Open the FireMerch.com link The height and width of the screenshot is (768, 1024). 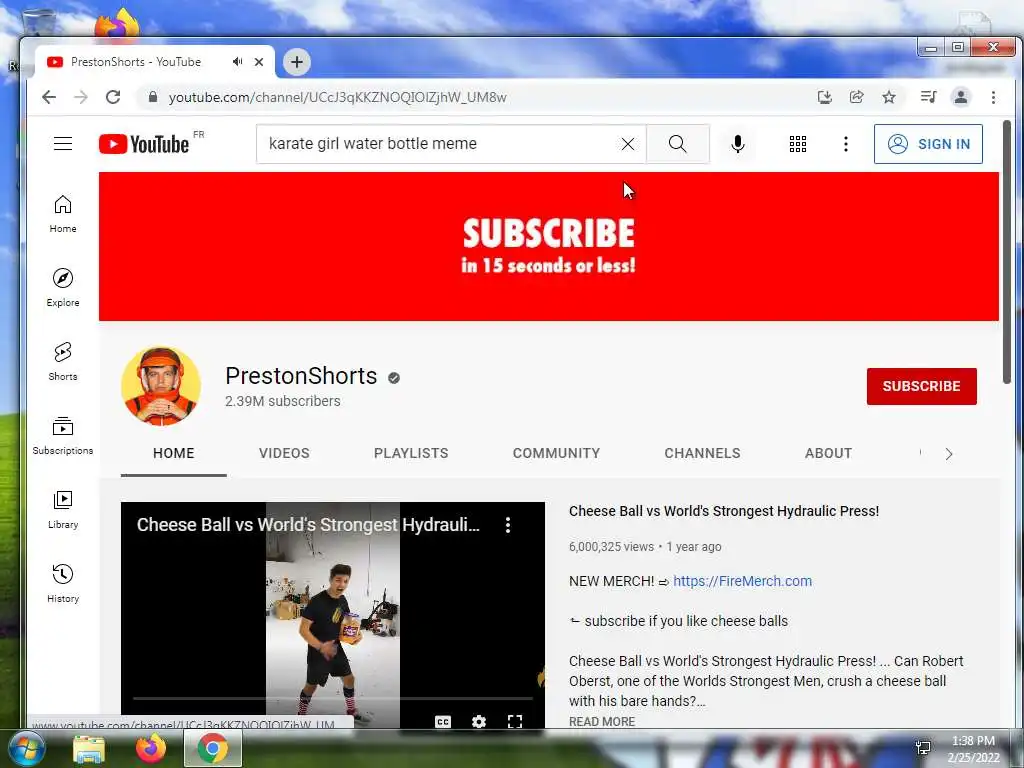tap(743, 581)
